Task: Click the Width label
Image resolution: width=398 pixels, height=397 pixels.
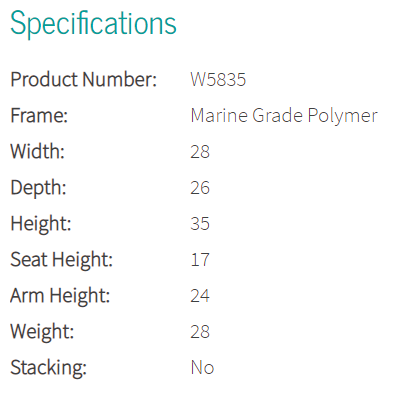Action: point(37,152)
